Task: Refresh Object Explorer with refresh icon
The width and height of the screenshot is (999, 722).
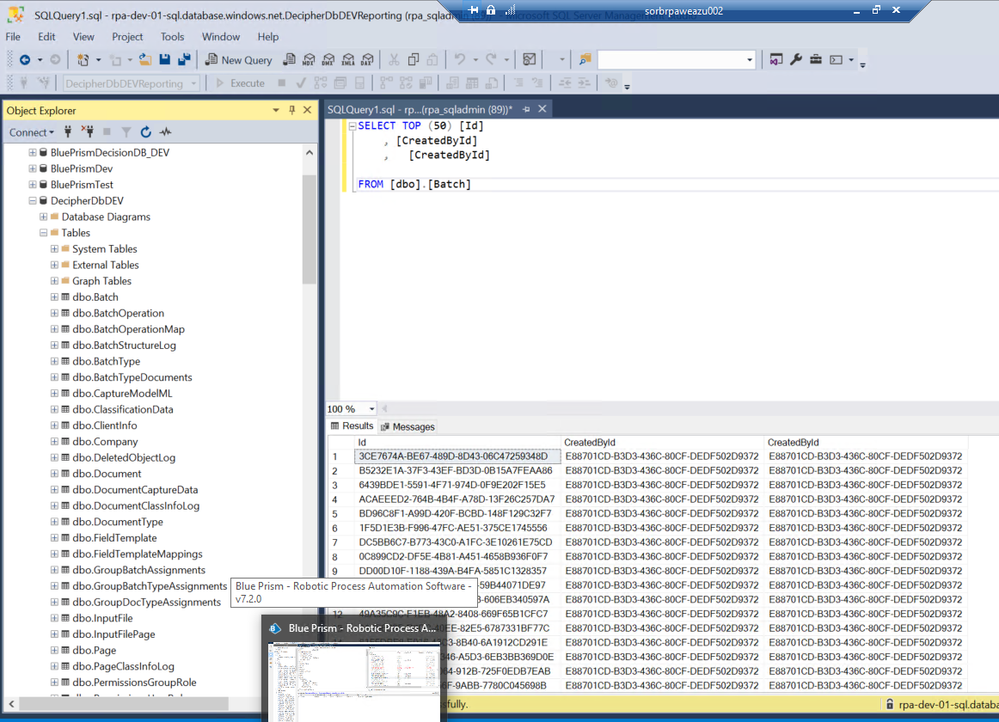Action: click(x=146, y=132)
